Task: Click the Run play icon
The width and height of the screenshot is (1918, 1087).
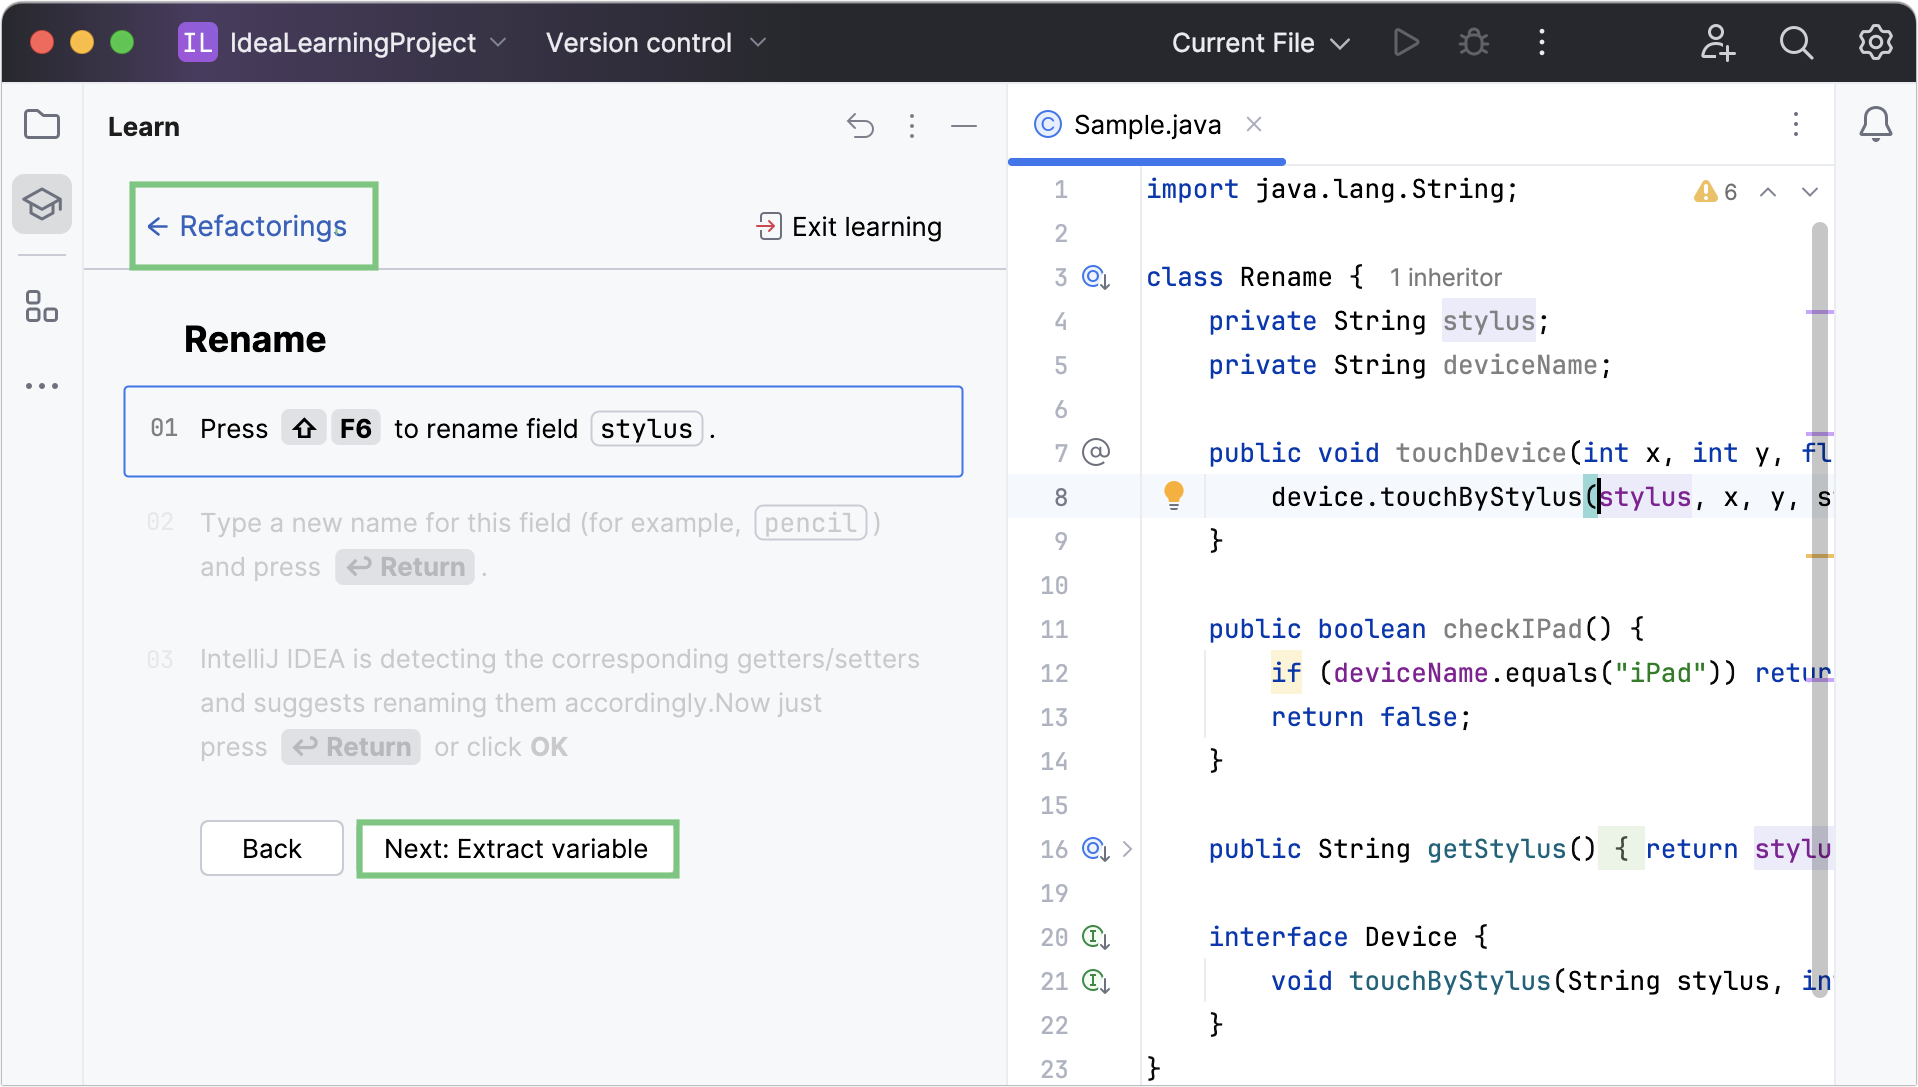Action: point(1406,43)
